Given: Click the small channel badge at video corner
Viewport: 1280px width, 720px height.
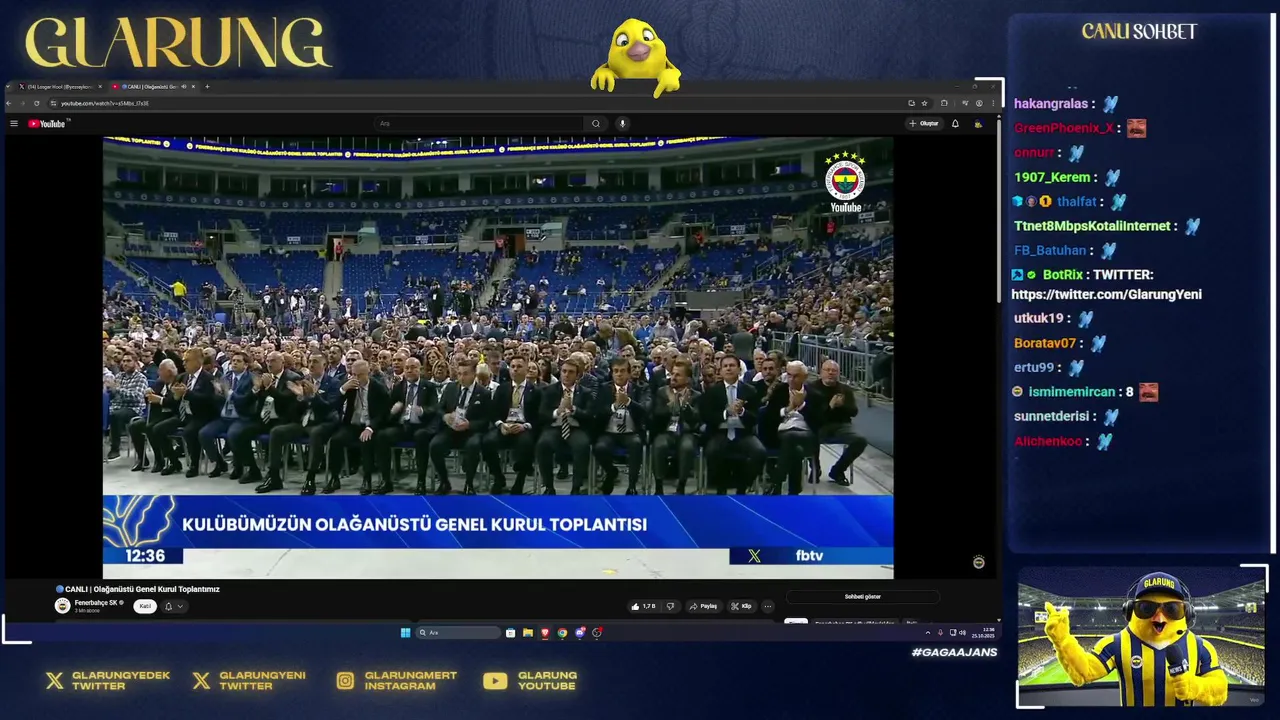Looking at the screenshot, I should click(x=979, y=562).
